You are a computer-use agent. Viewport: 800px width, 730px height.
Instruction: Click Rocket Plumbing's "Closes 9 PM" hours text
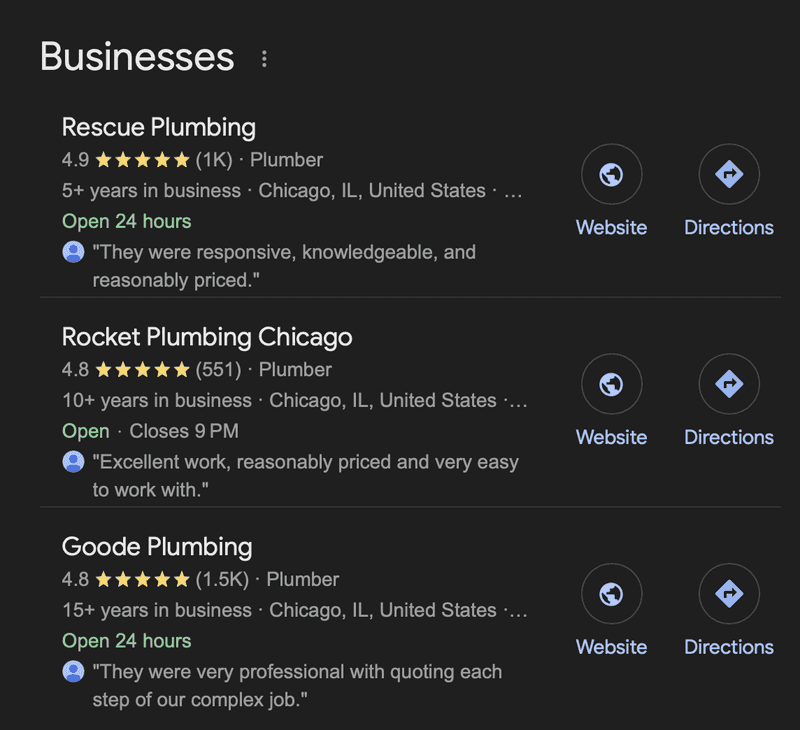click(184, 431)
